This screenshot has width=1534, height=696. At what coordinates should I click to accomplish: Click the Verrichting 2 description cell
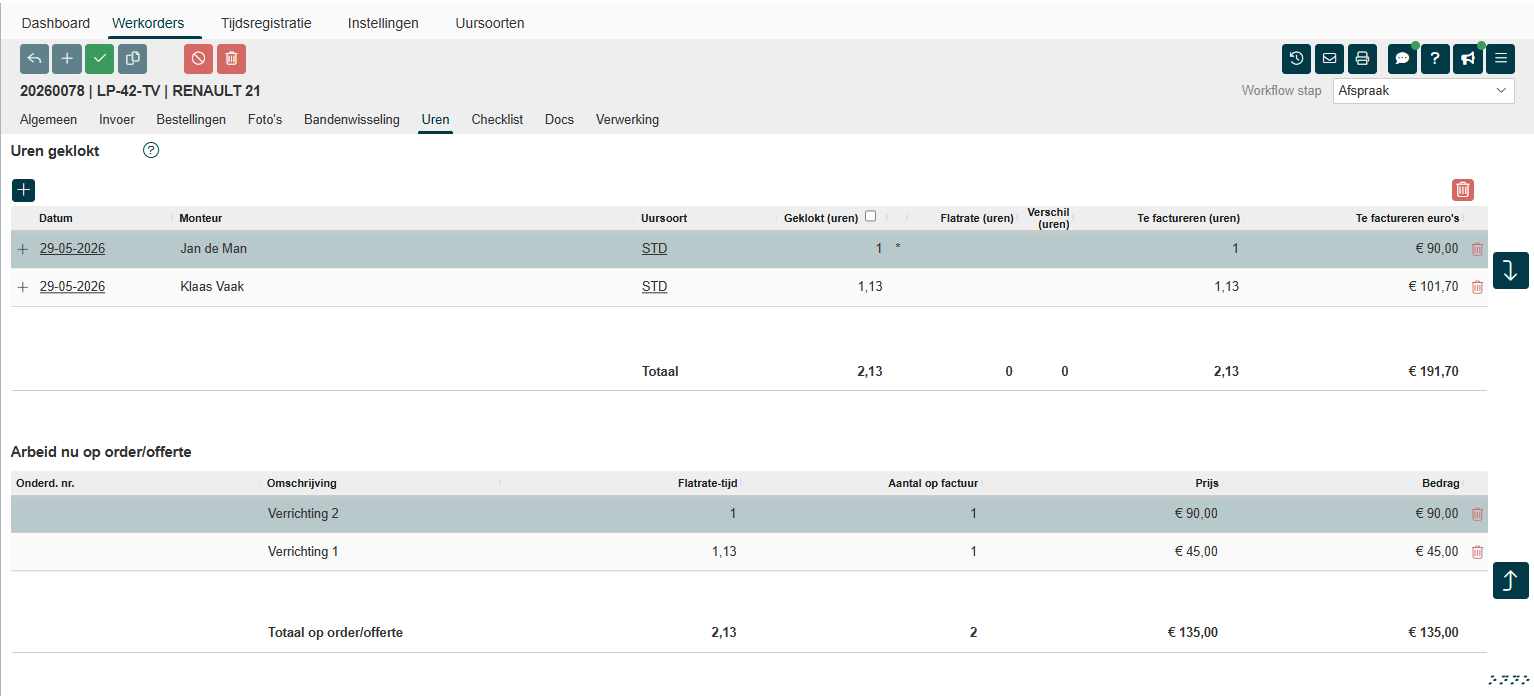coord(304,514)
